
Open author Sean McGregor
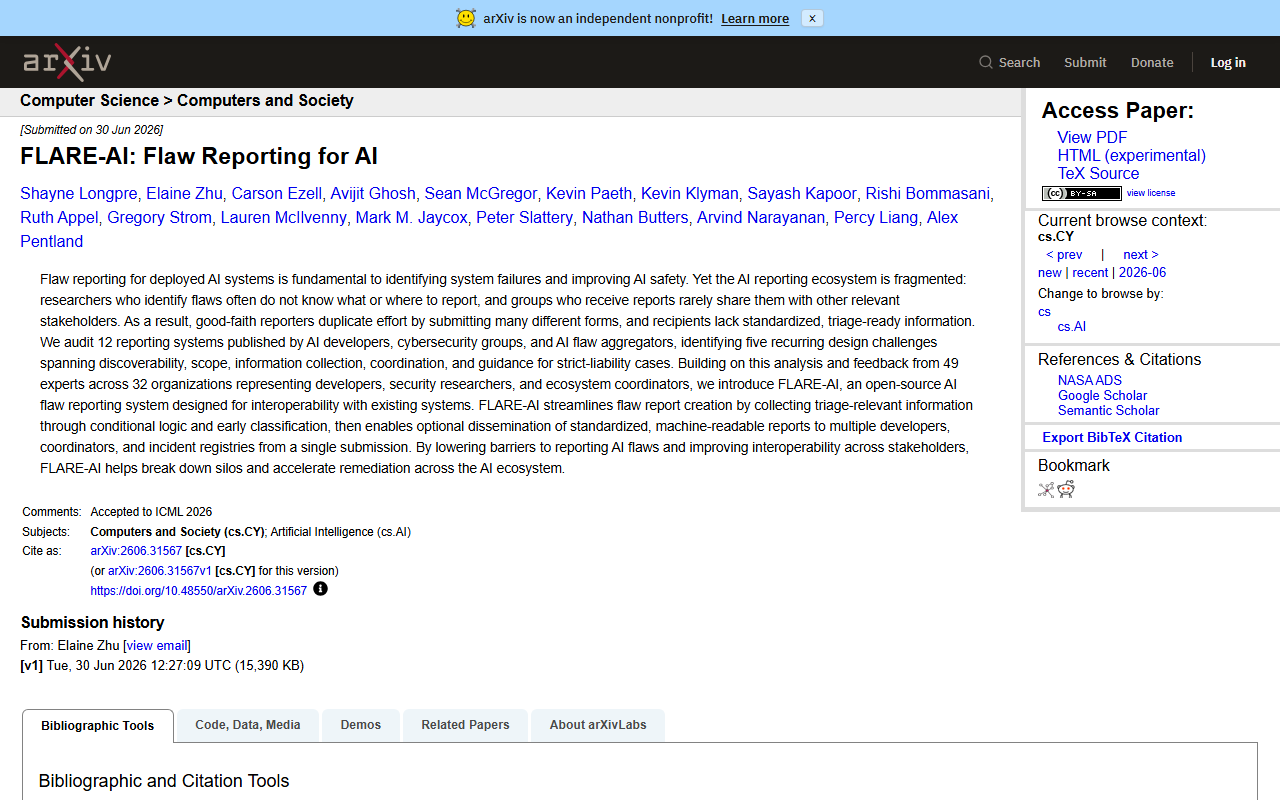coord(481,193)
